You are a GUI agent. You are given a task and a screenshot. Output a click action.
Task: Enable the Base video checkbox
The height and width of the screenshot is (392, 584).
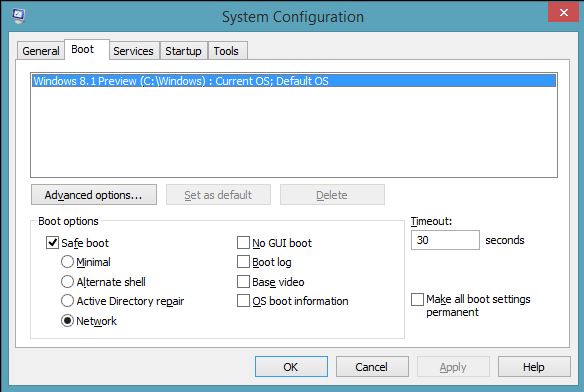click(243, 282)
